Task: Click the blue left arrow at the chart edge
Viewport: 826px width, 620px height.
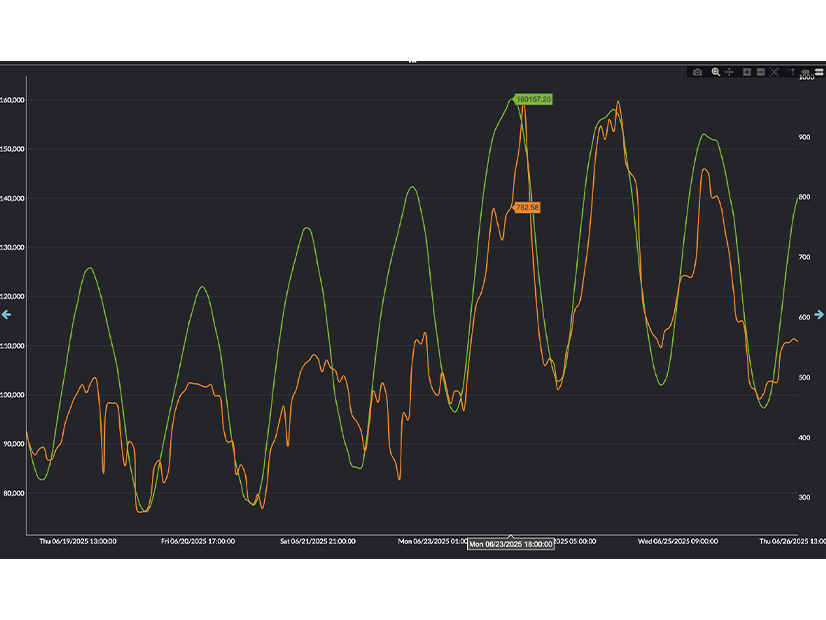Action: (x=6, y=315)
